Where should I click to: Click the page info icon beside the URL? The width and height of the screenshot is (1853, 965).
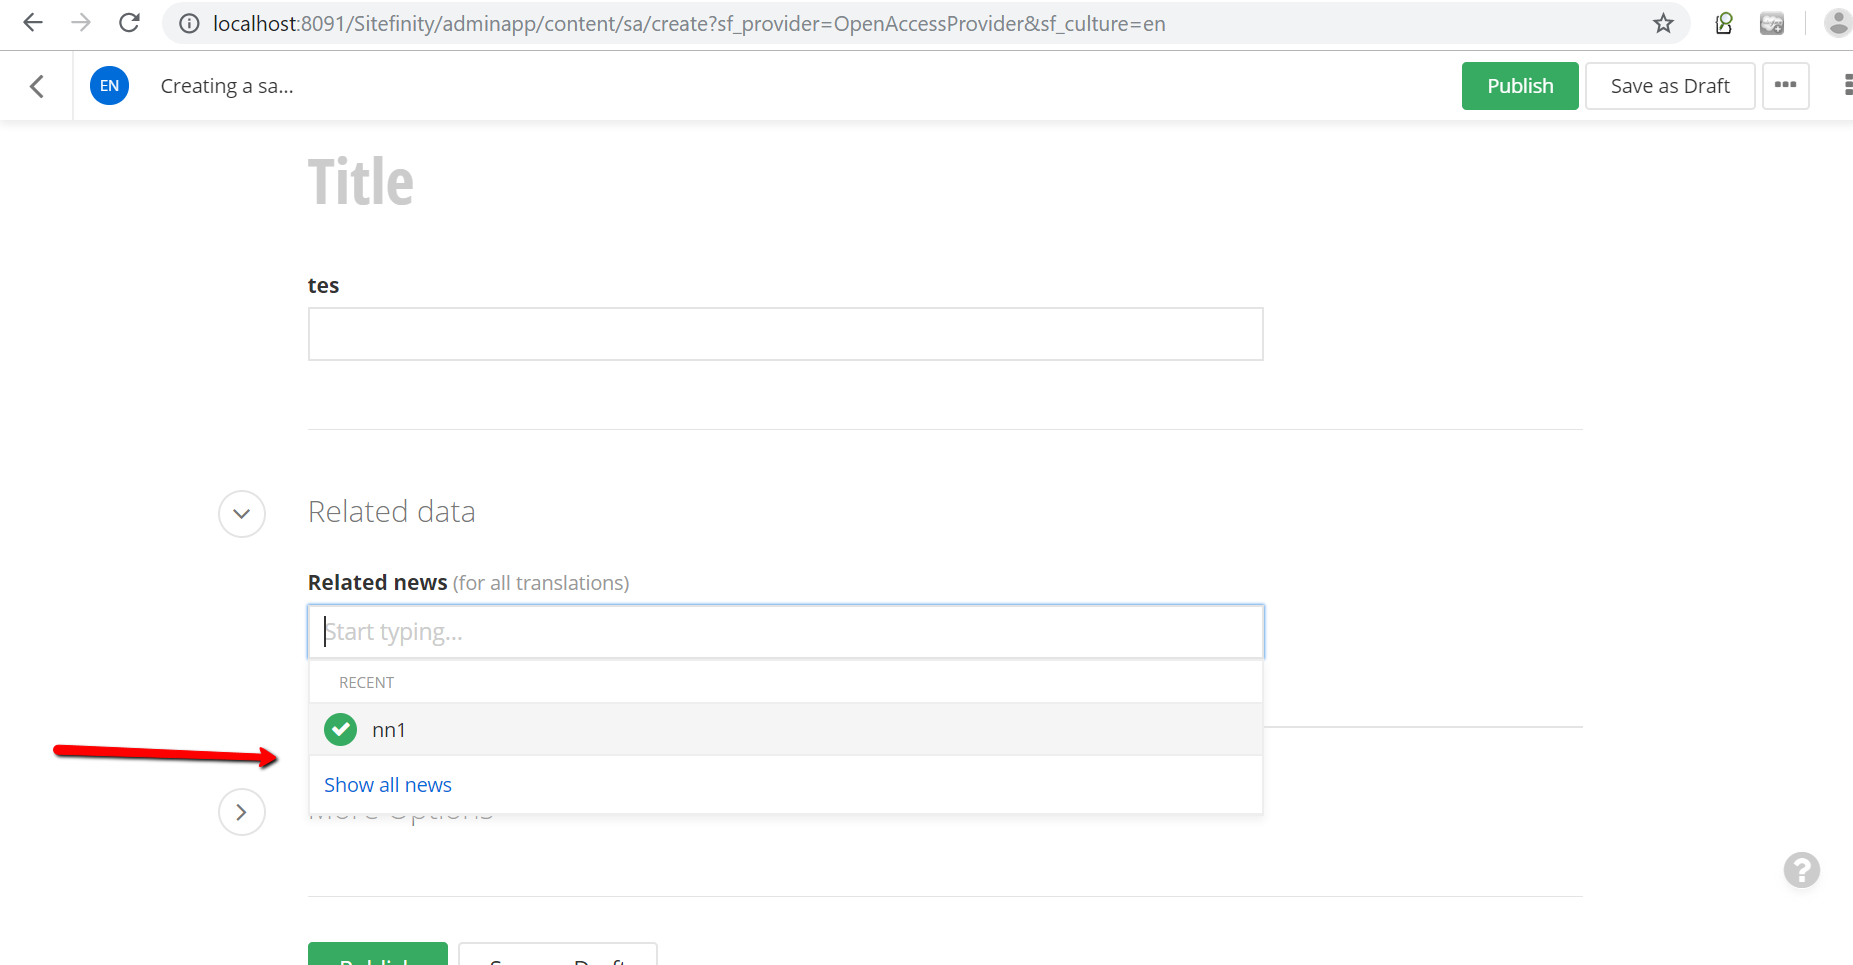point(188,23)
